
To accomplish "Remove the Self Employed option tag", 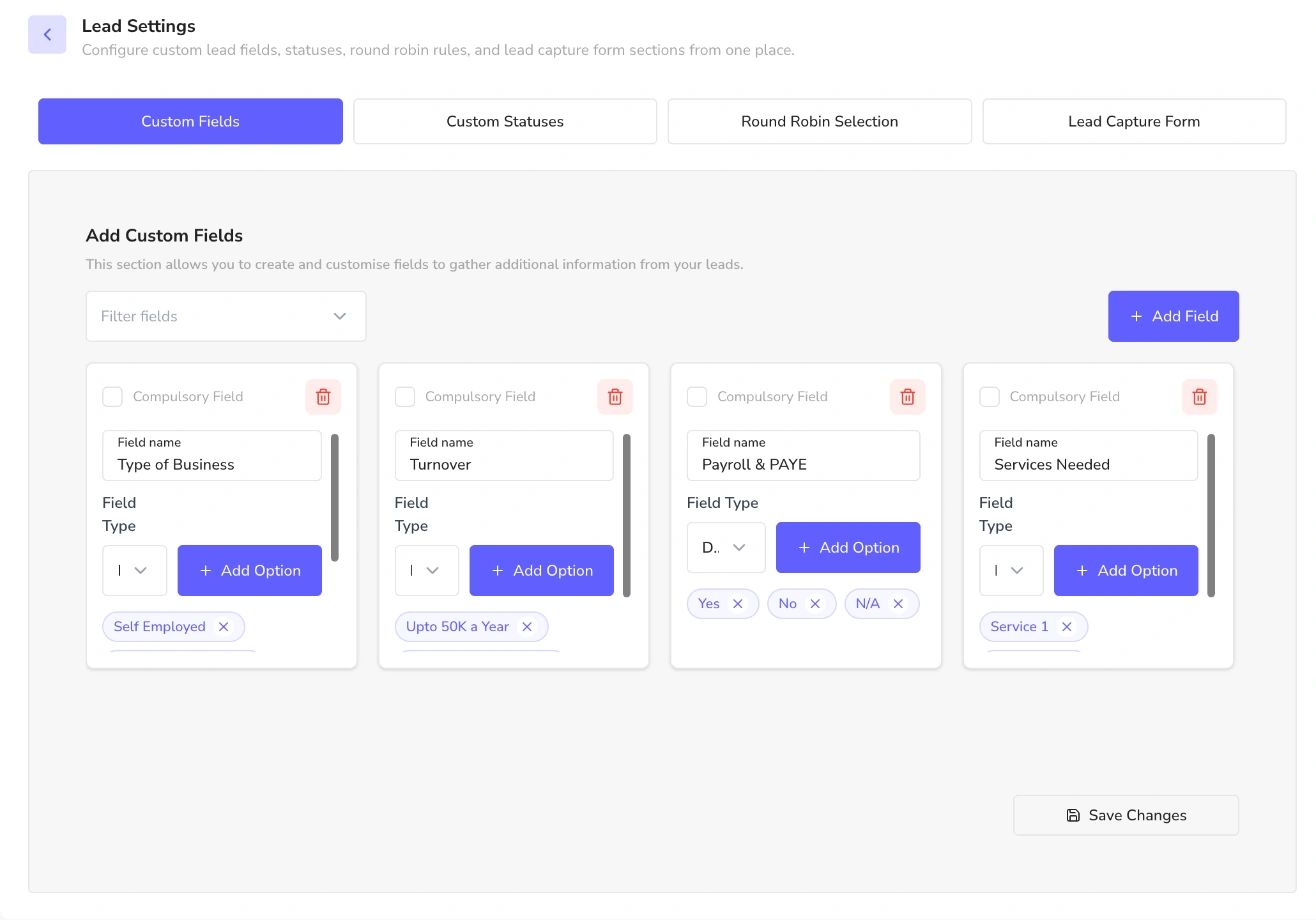I will [224, 627].
